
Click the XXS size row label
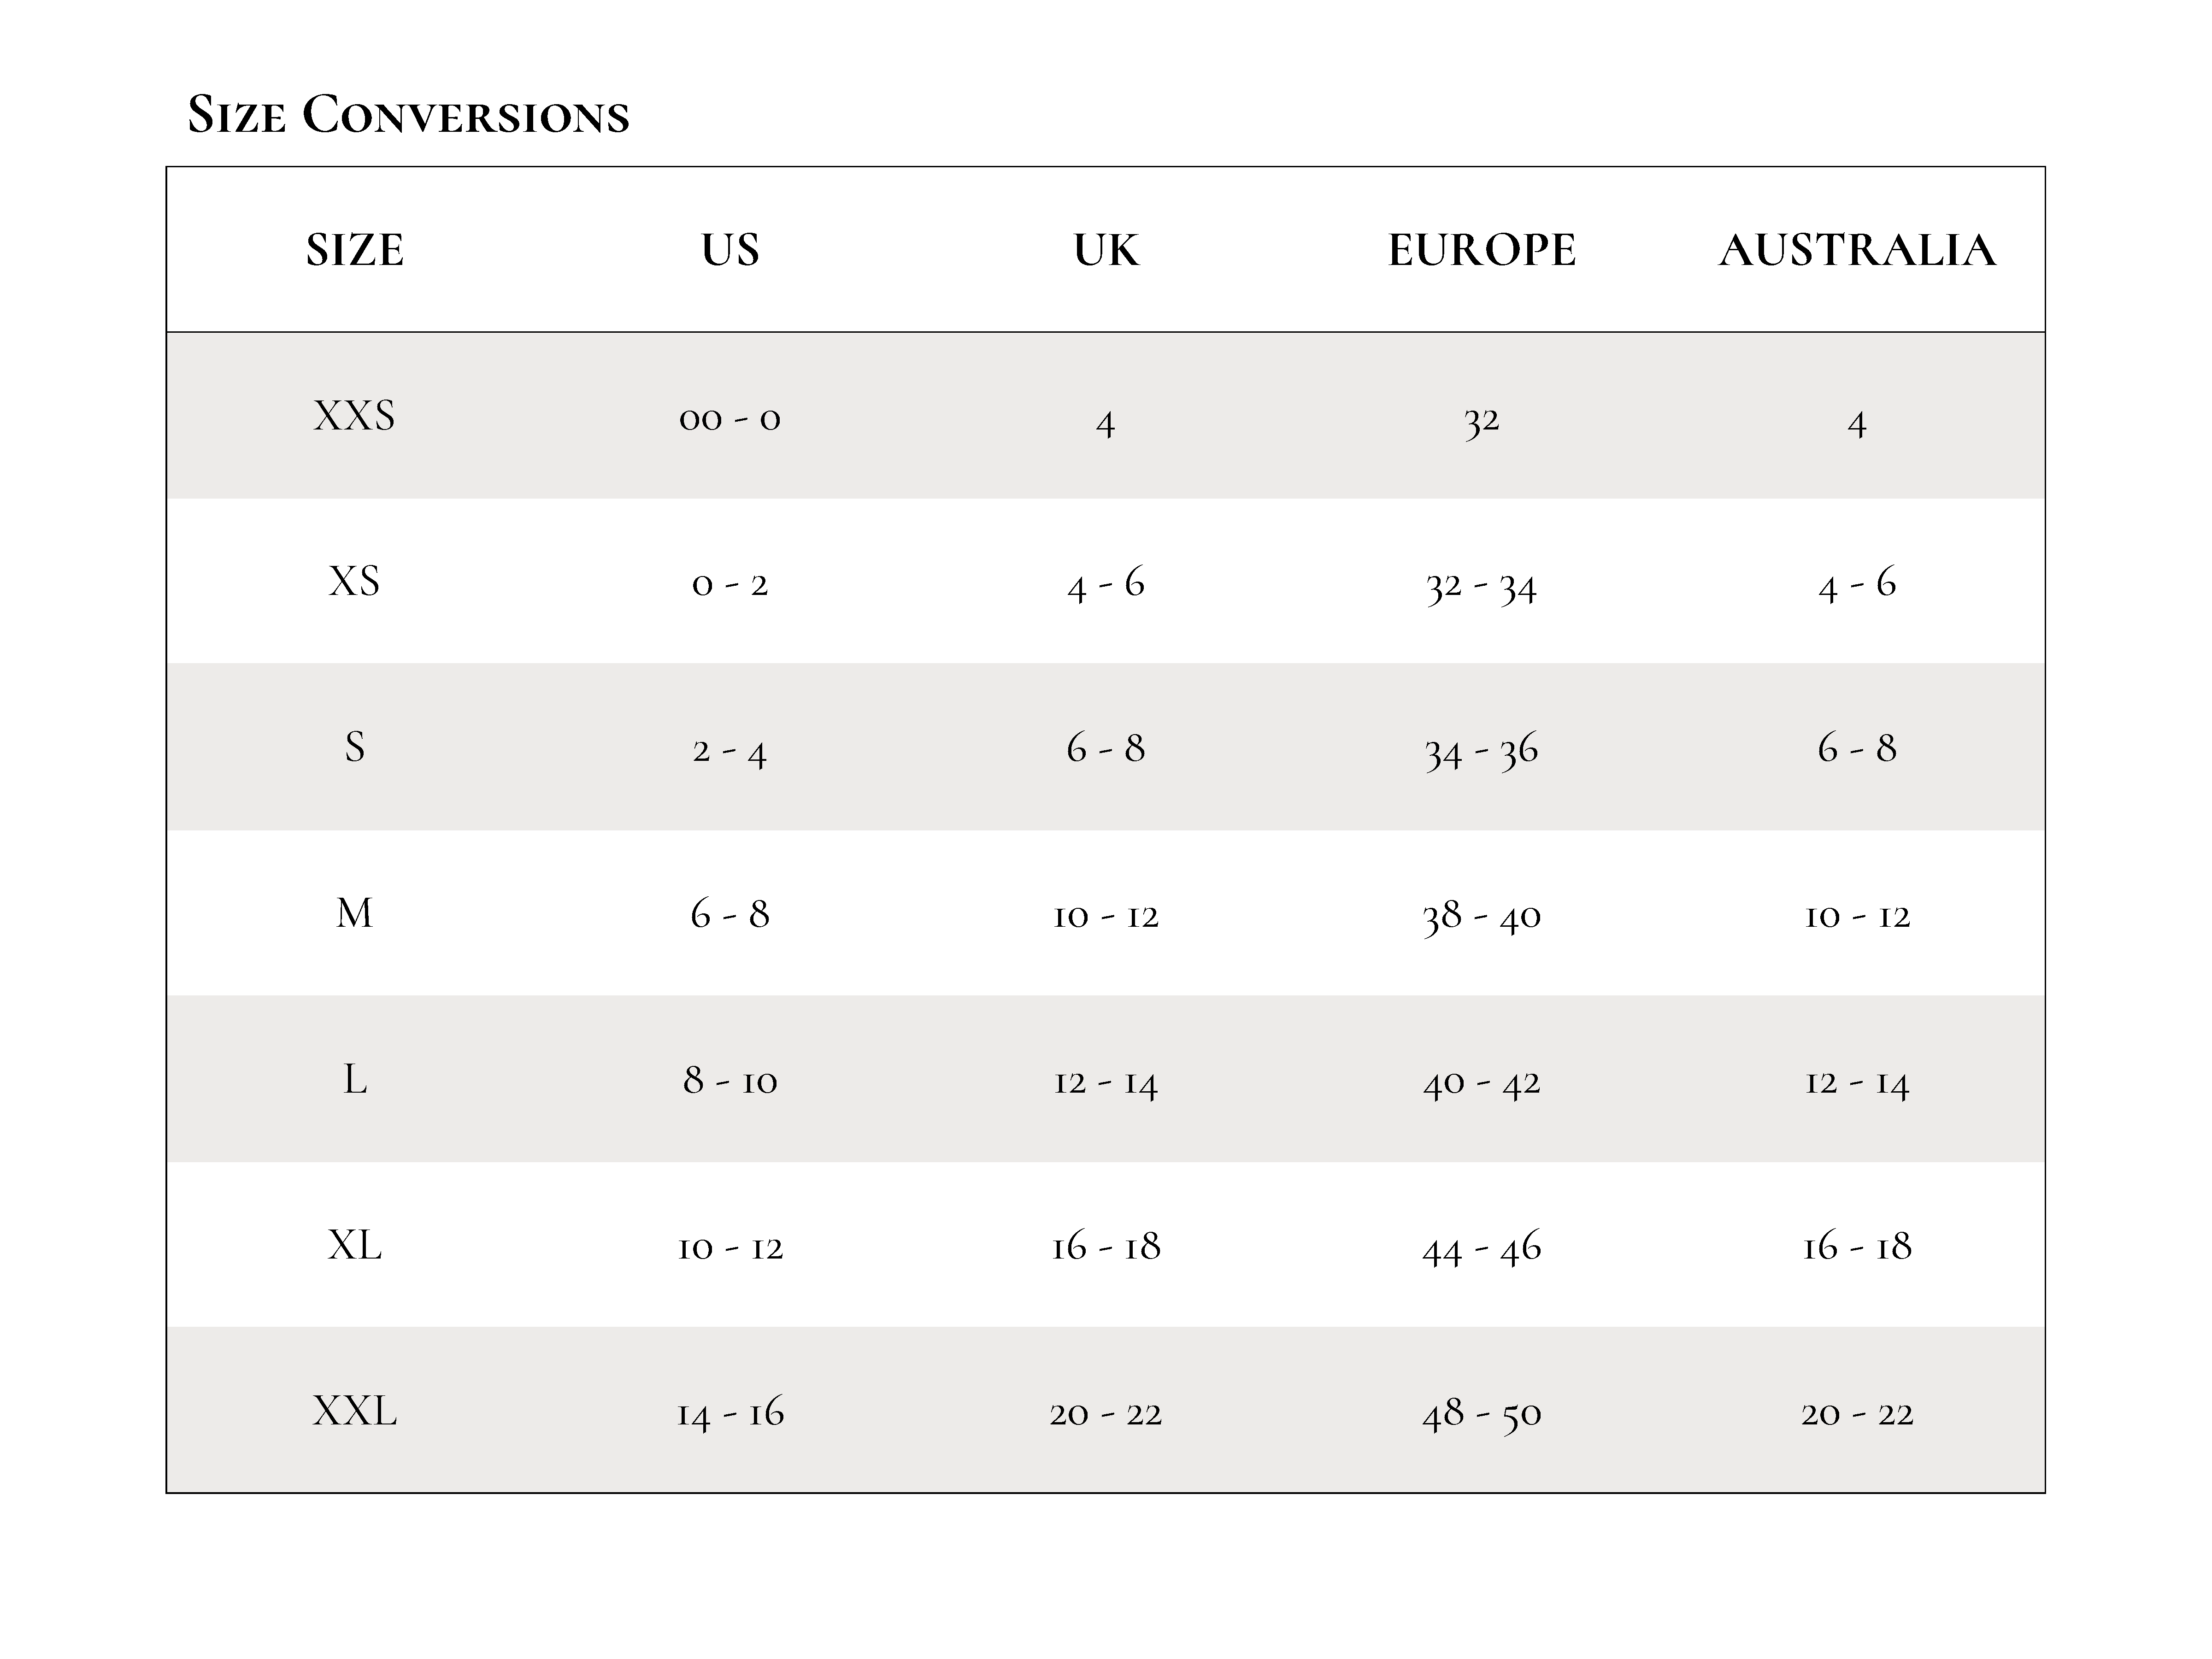[355, 416]
